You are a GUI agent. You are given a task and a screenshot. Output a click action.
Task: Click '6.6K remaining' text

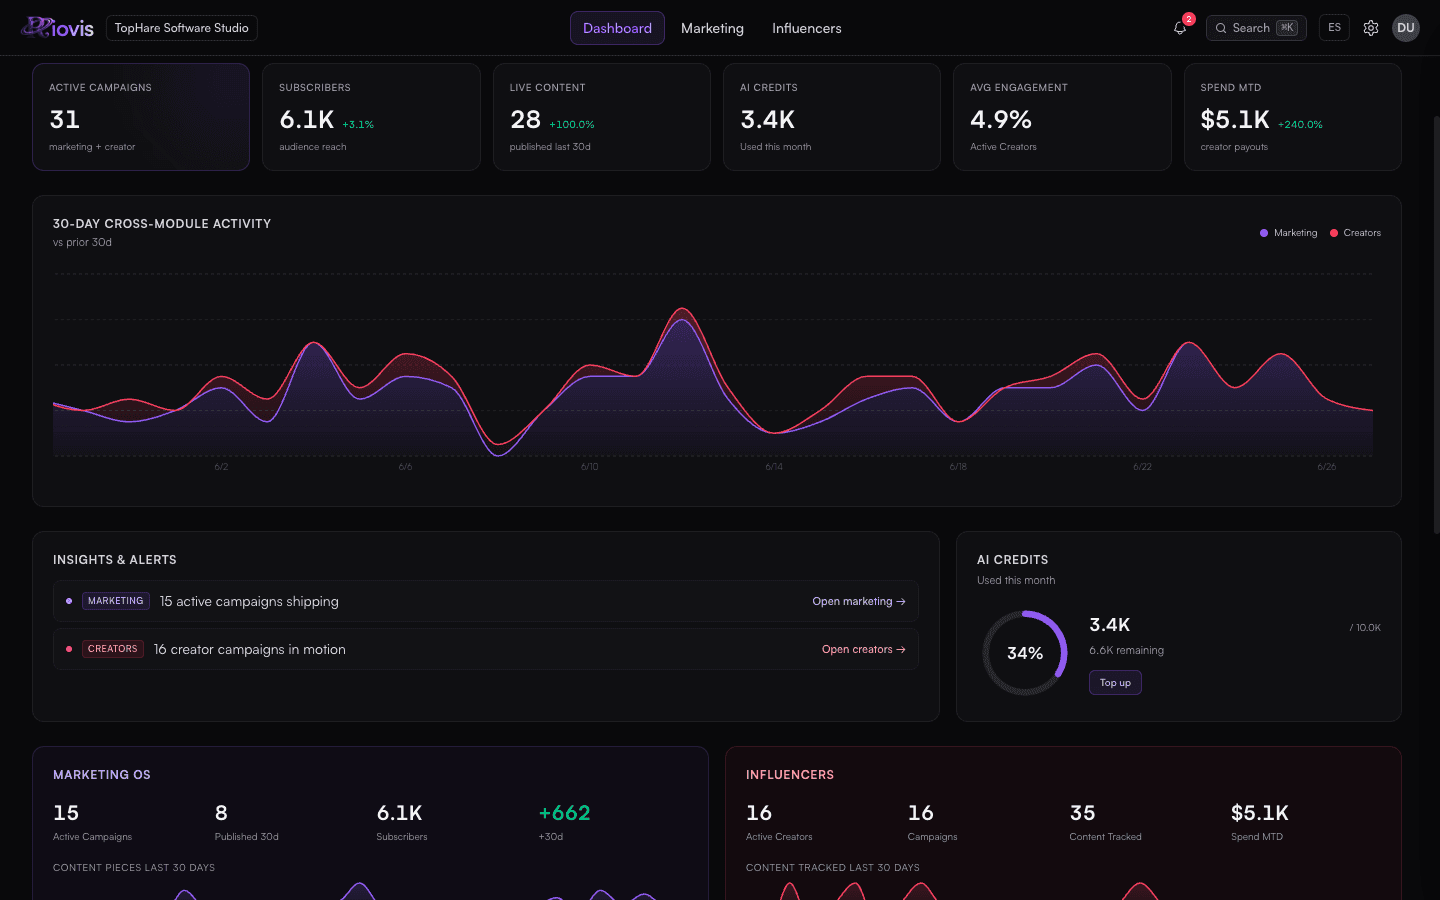coord(1126,650)
